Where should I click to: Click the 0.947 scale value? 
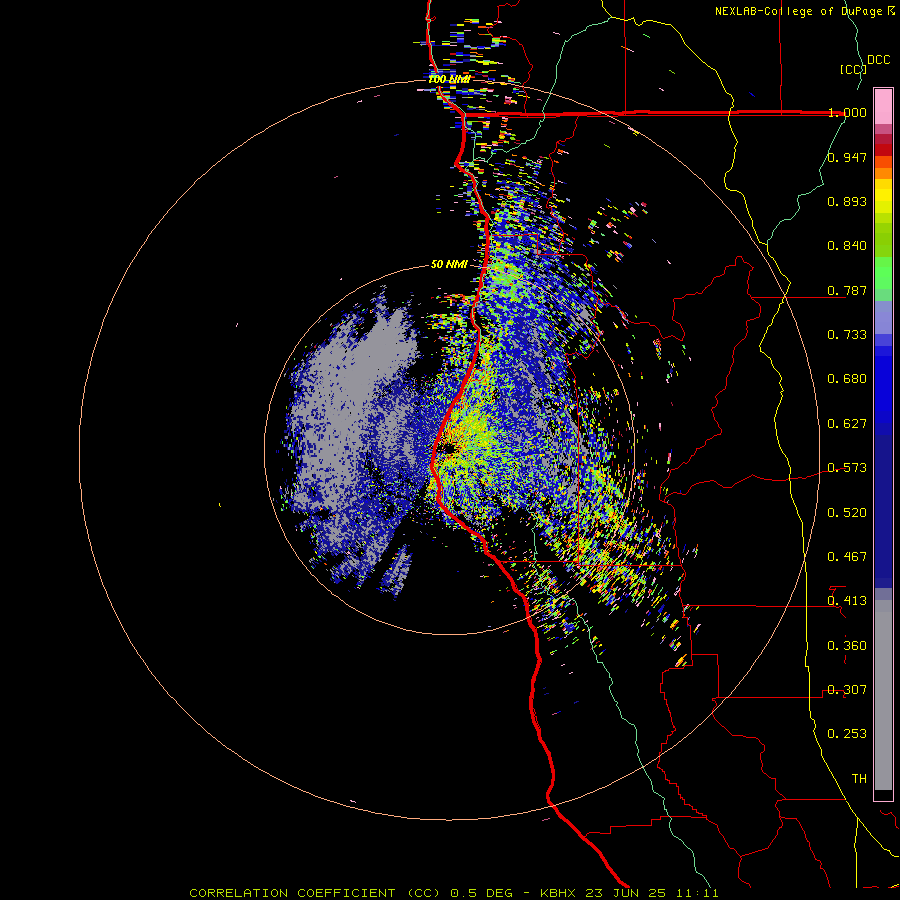click(847, 157)
